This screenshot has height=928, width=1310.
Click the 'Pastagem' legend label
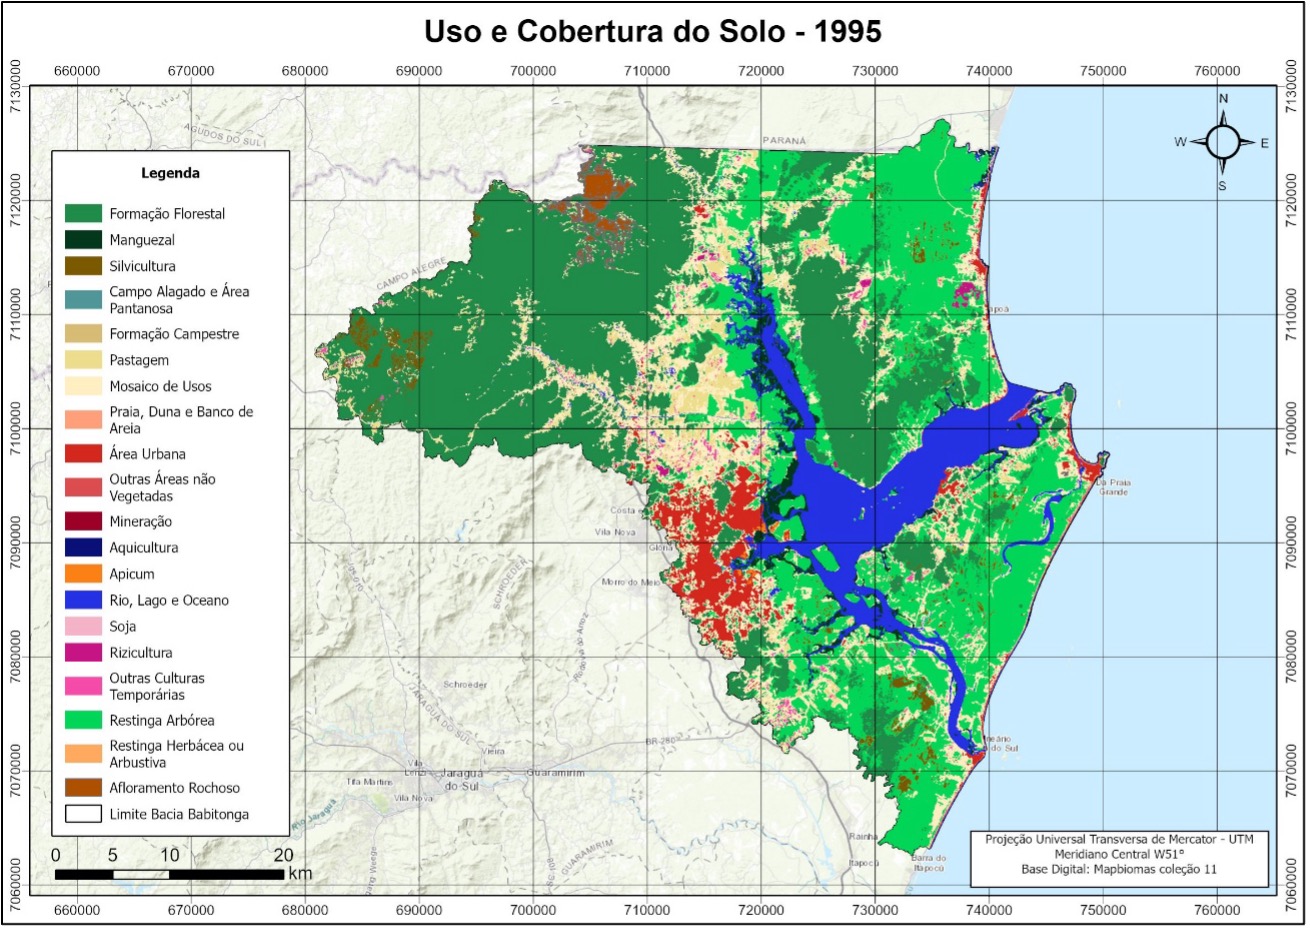[139, 360]
